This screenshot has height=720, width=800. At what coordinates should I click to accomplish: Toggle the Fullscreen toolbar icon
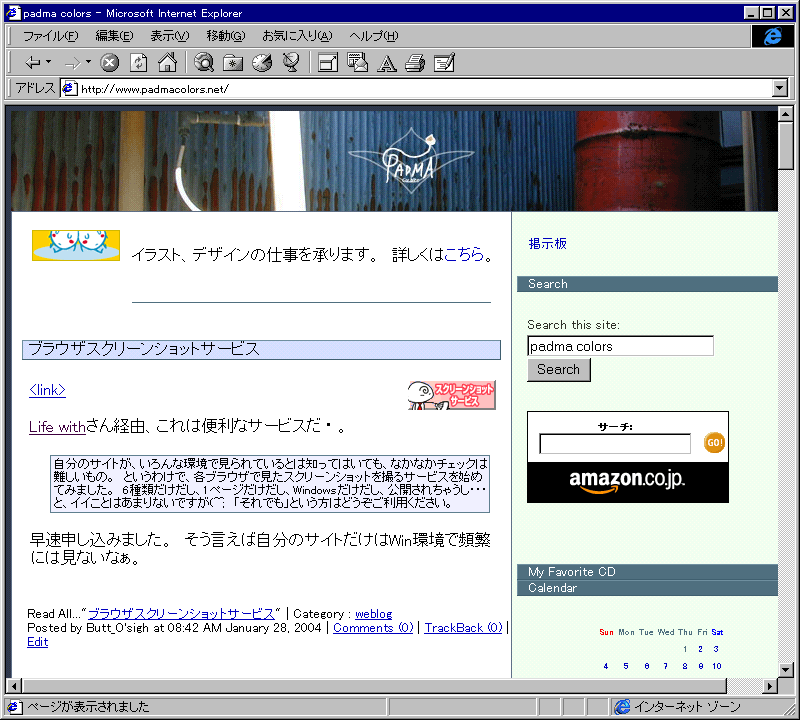click(328, 63)
